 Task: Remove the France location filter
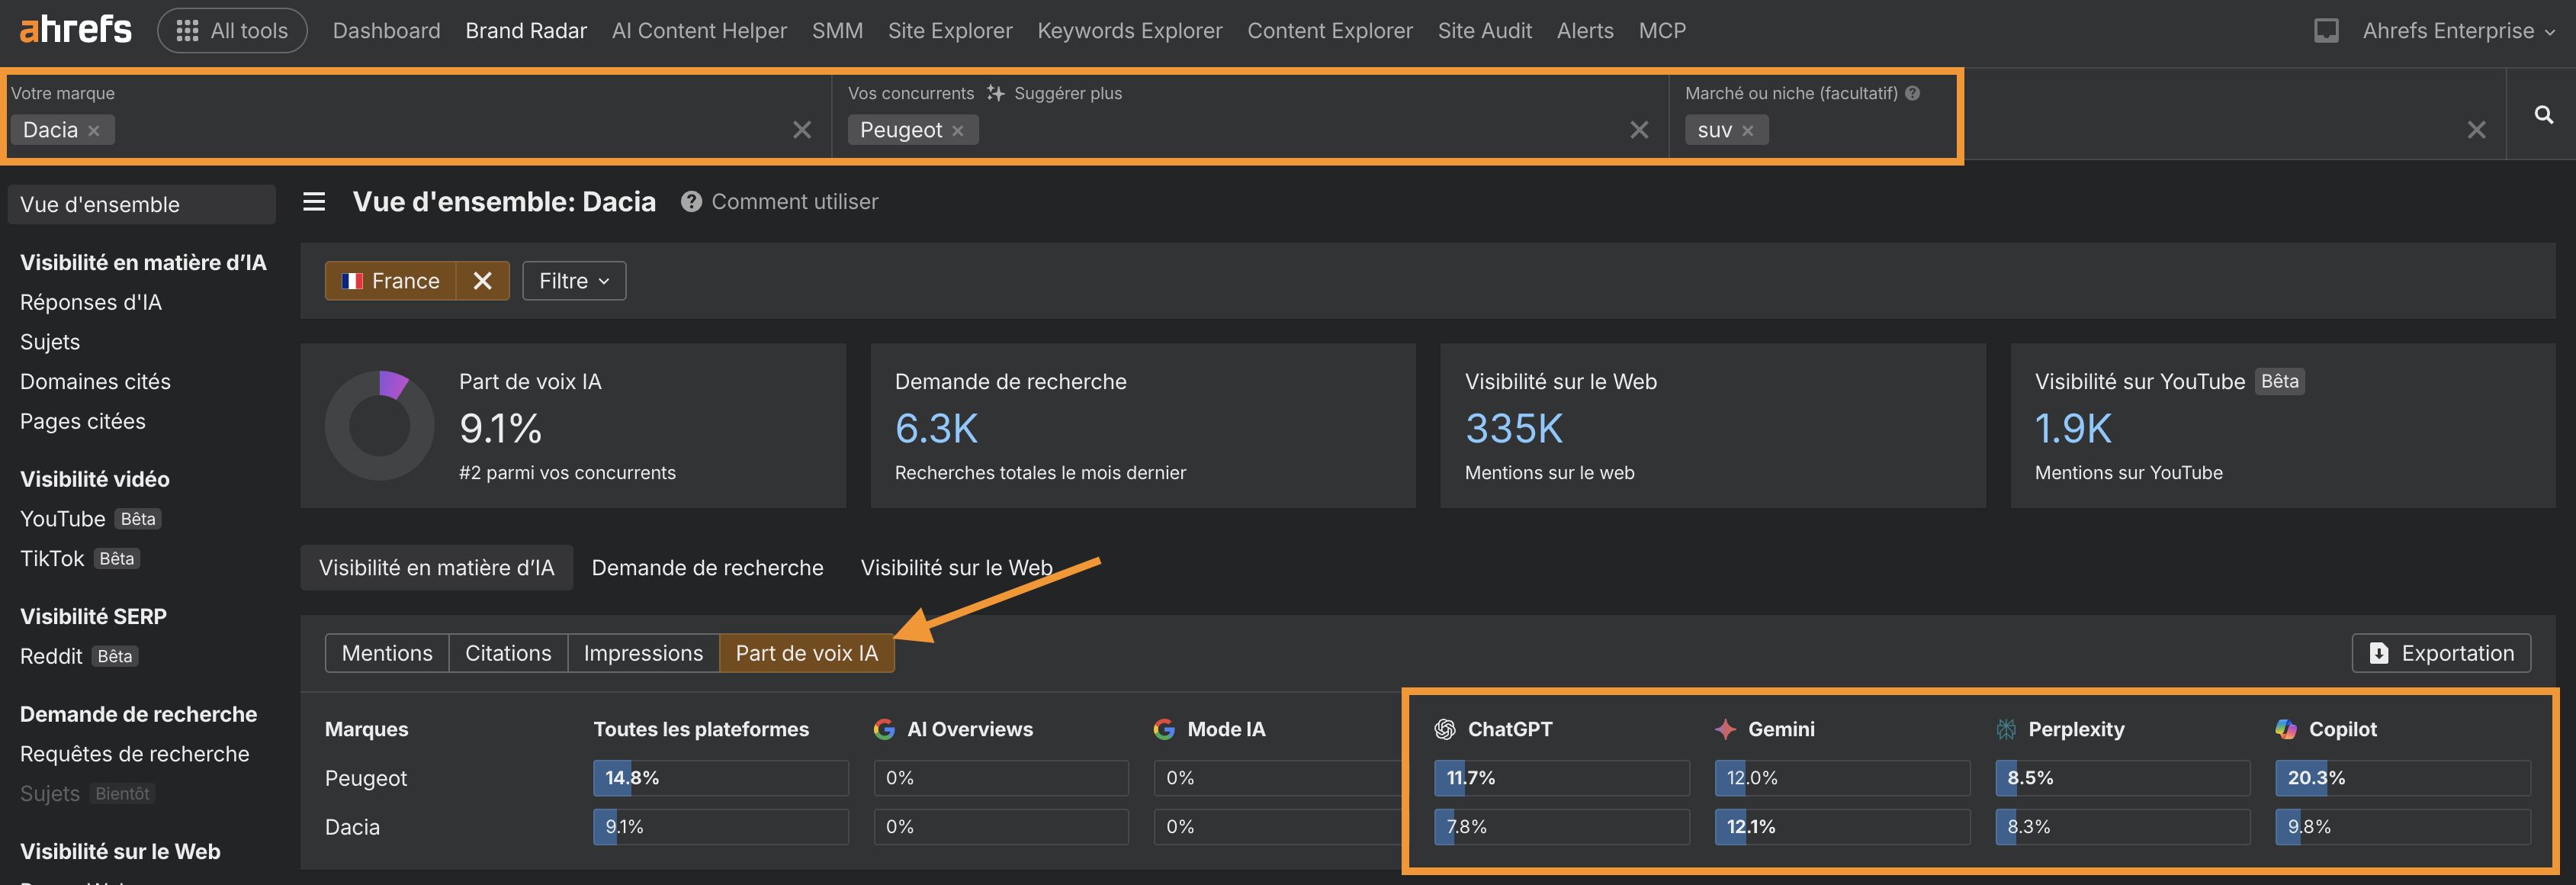click(483, 280)
